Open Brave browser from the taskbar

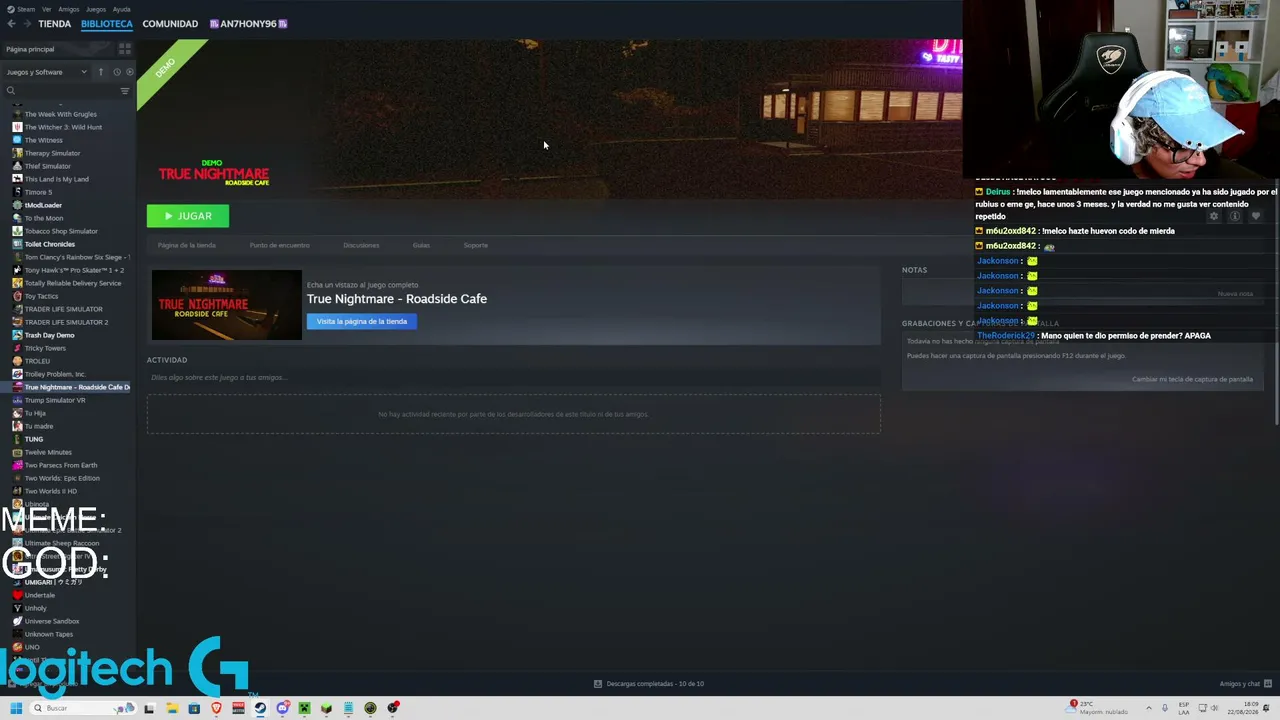(216, 708)
